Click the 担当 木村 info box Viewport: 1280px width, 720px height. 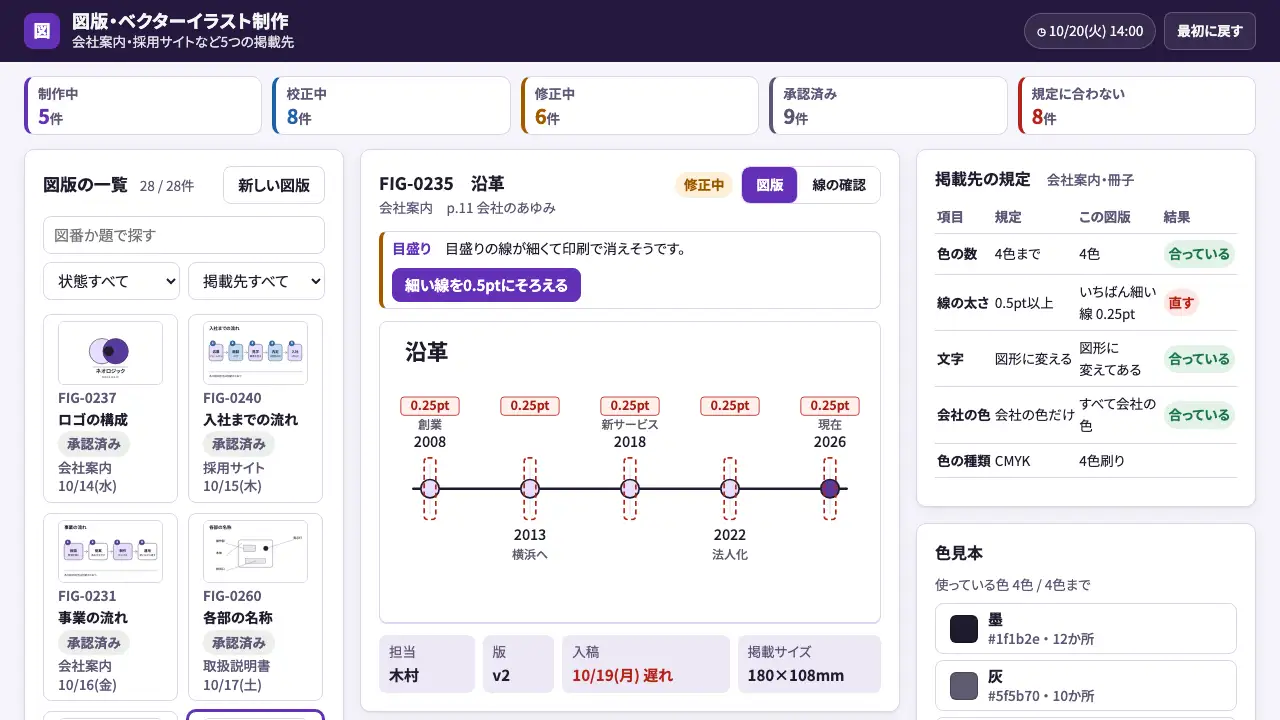tap(427, 664)
